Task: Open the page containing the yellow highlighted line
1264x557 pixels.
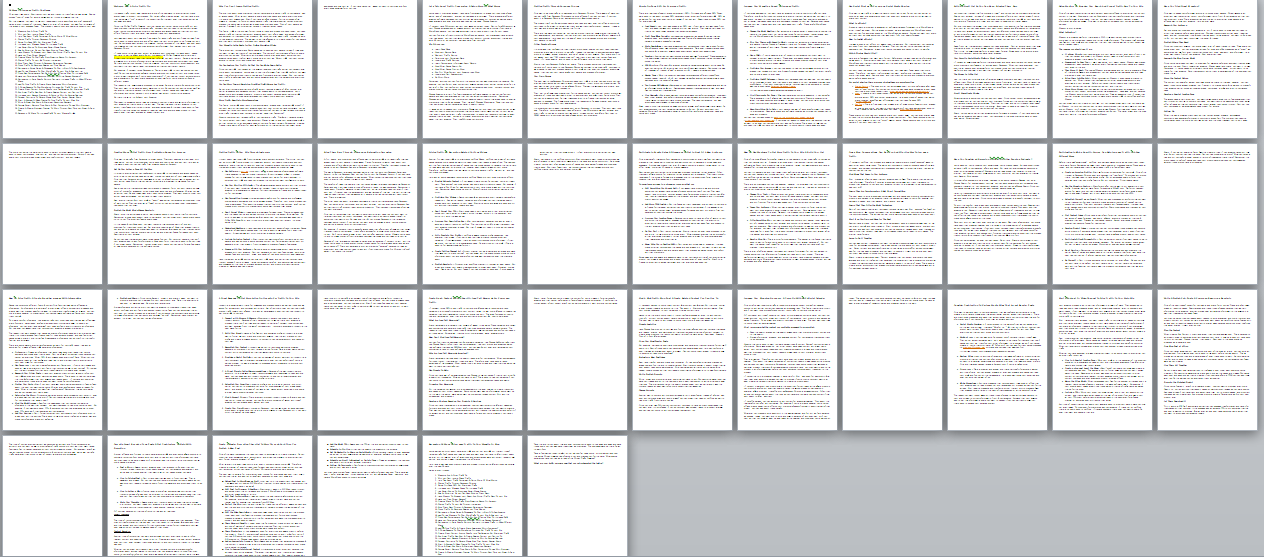Action: point(157,69)
